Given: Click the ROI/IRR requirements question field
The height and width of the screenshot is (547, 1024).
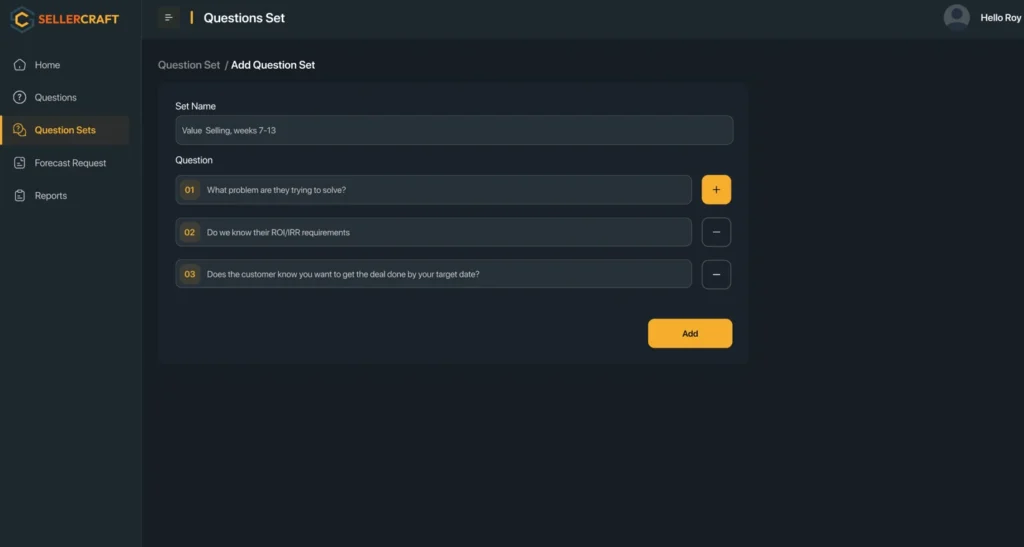Looking at the screenshot, I should pos(445,232).
